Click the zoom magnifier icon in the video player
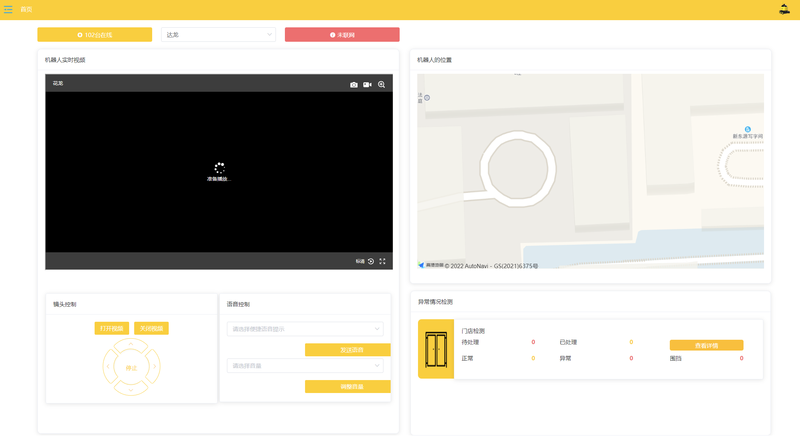 coord(381,85)
